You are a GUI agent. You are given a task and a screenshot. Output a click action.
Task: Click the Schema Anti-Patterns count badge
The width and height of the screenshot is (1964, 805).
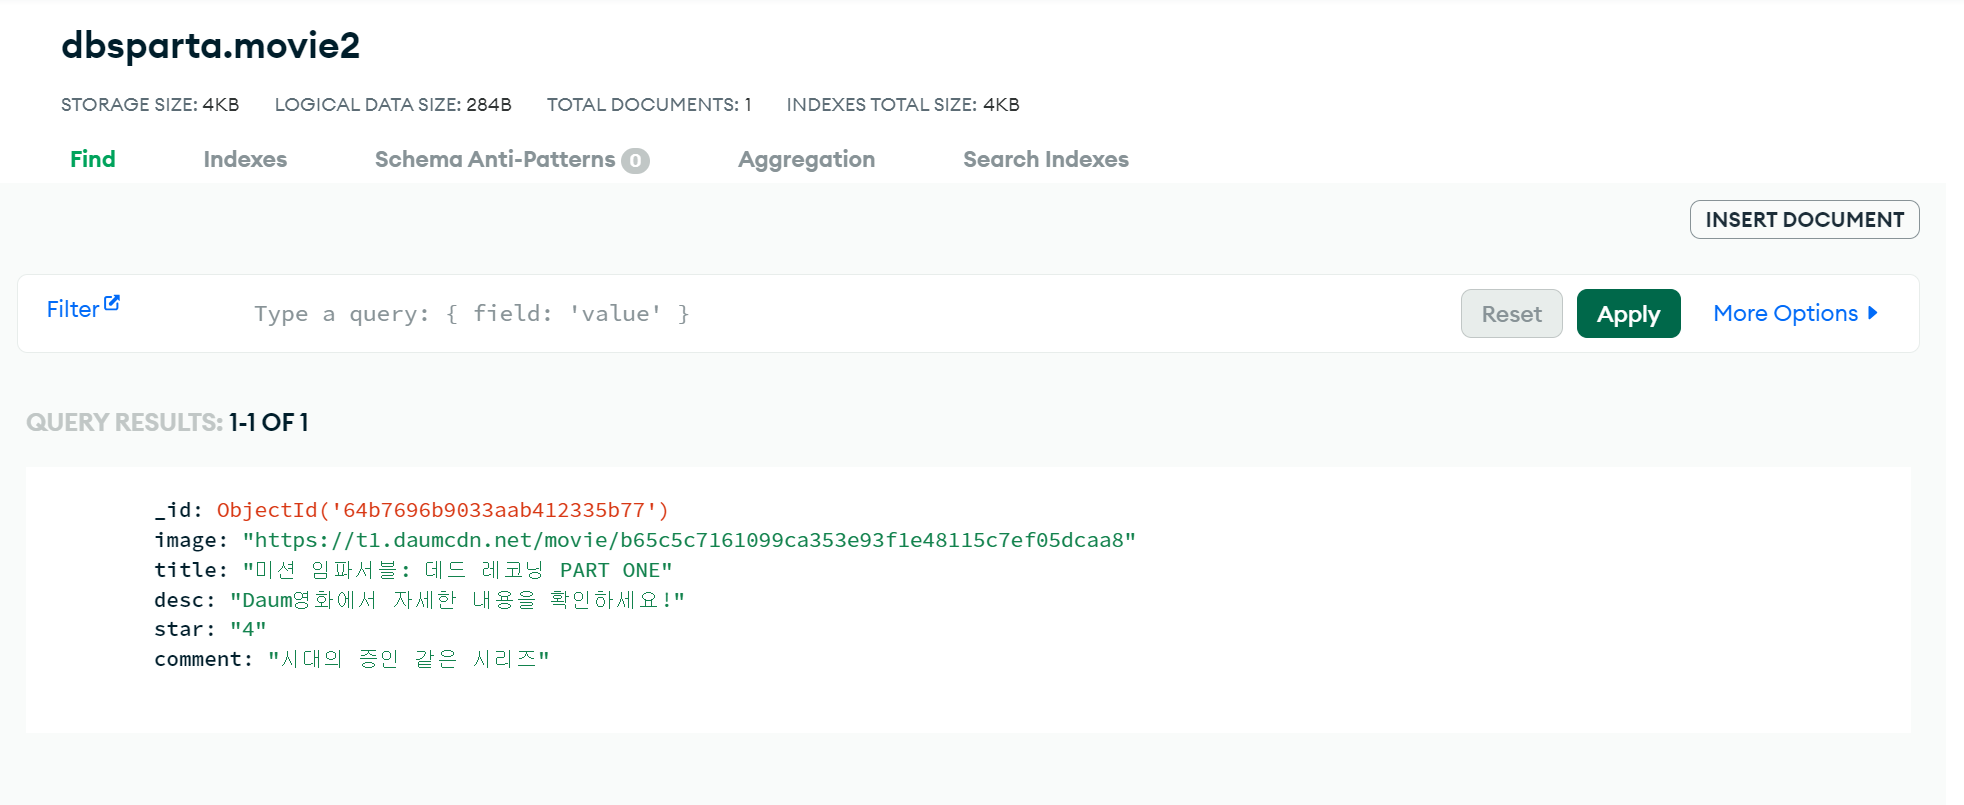point(635,161)
